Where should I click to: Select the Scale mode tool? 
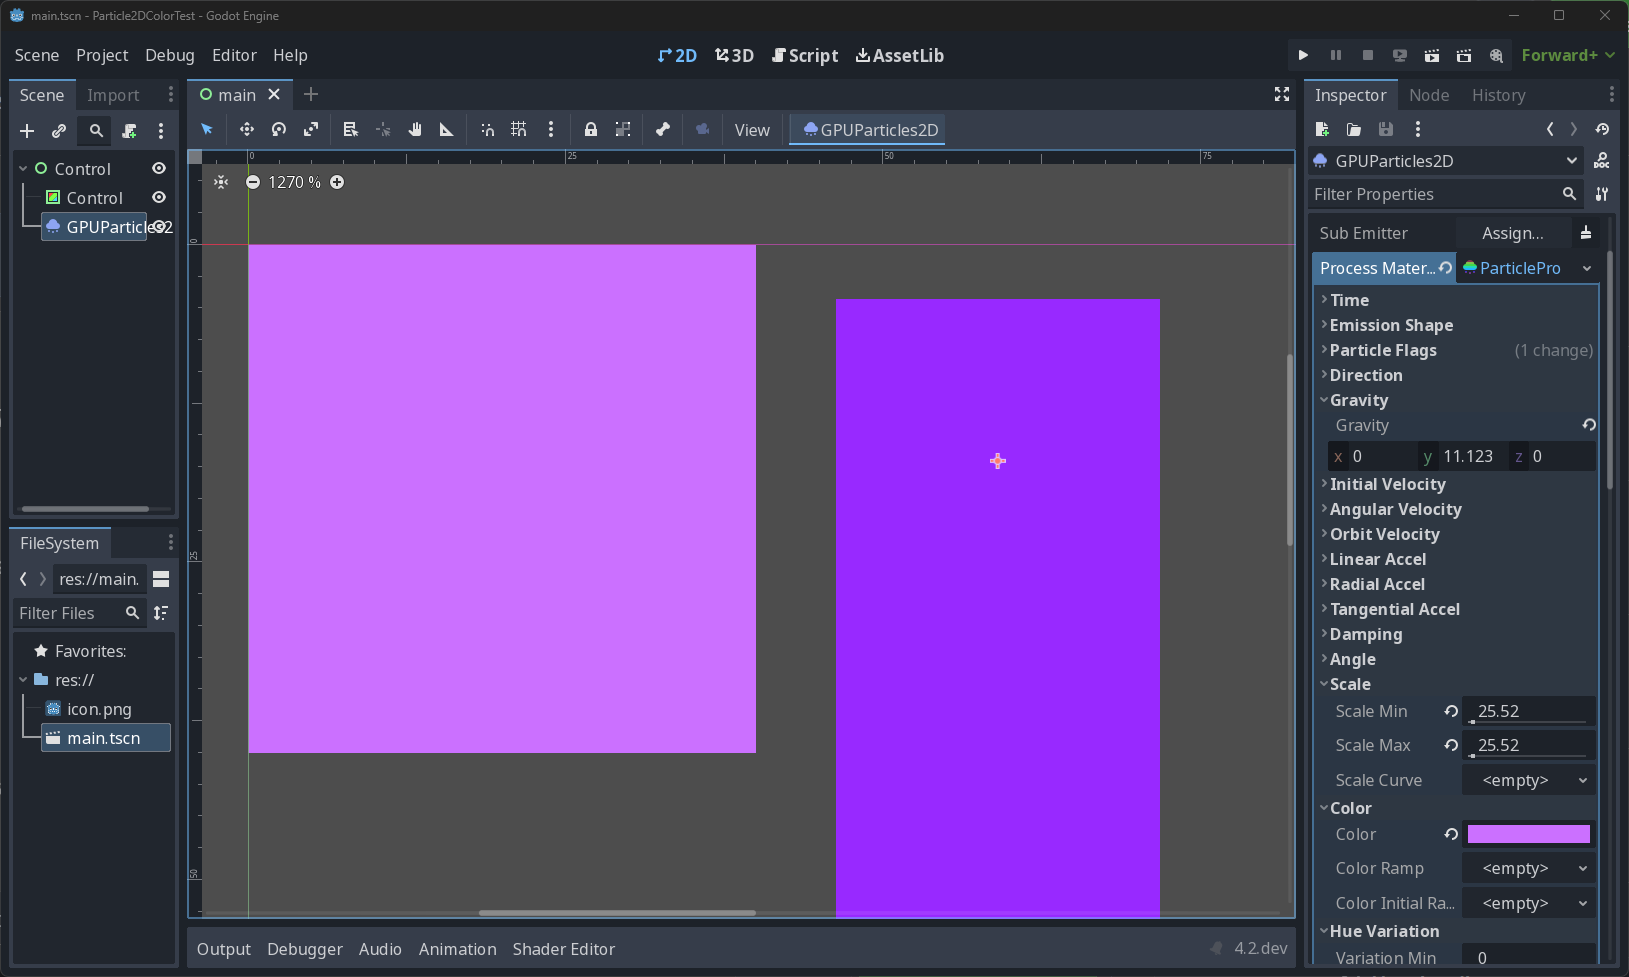click(312, 130)
